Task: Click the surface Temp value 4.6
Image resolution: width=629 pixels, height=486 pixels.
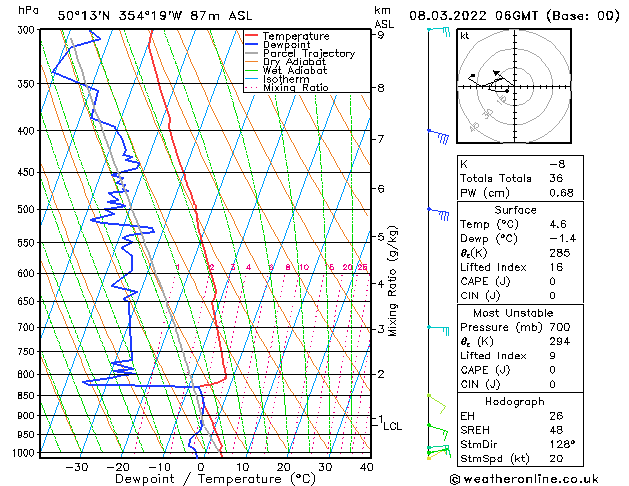Action: (x=558, y=224)
